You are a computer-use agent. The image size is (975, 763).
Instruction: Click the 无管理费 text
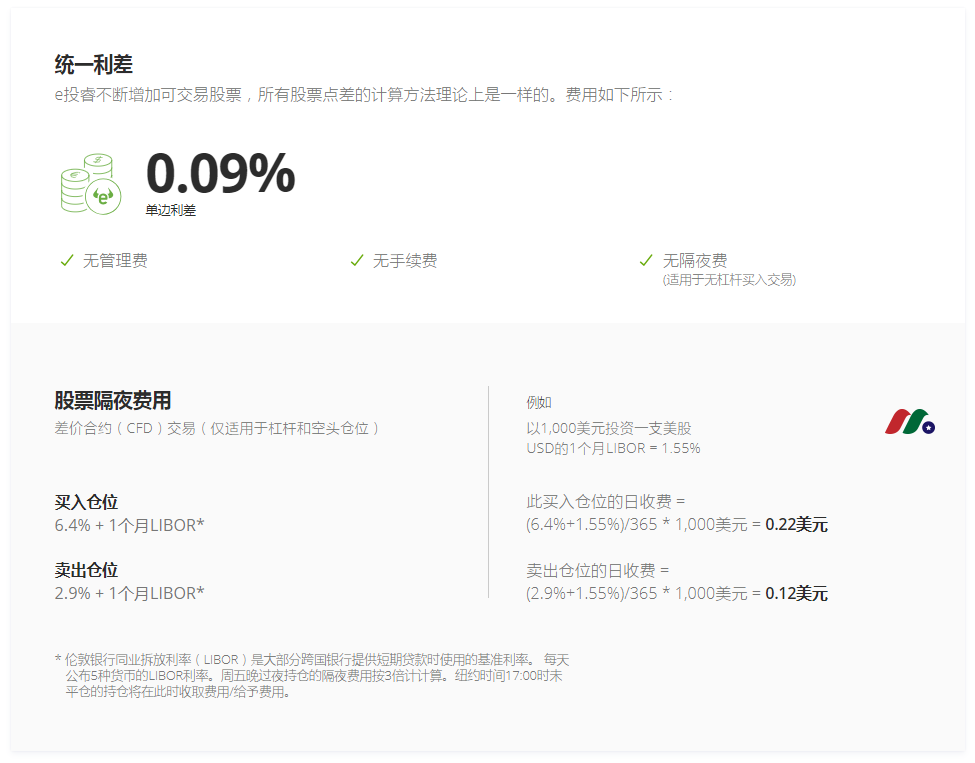coord(115,261)
